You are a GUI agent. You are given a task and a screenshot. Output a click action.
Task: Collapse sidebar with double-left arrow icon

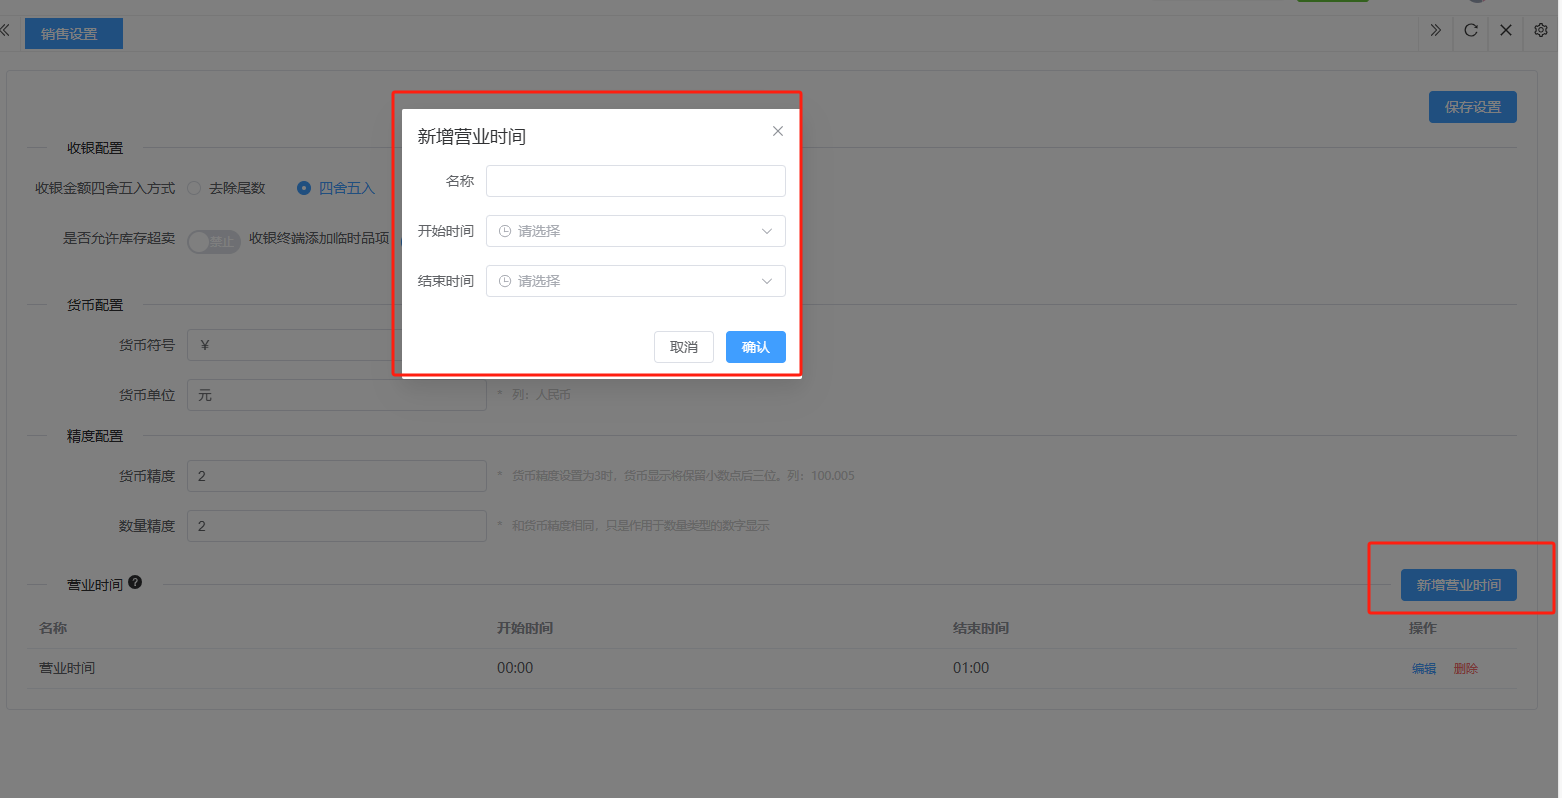click(5, 30)
